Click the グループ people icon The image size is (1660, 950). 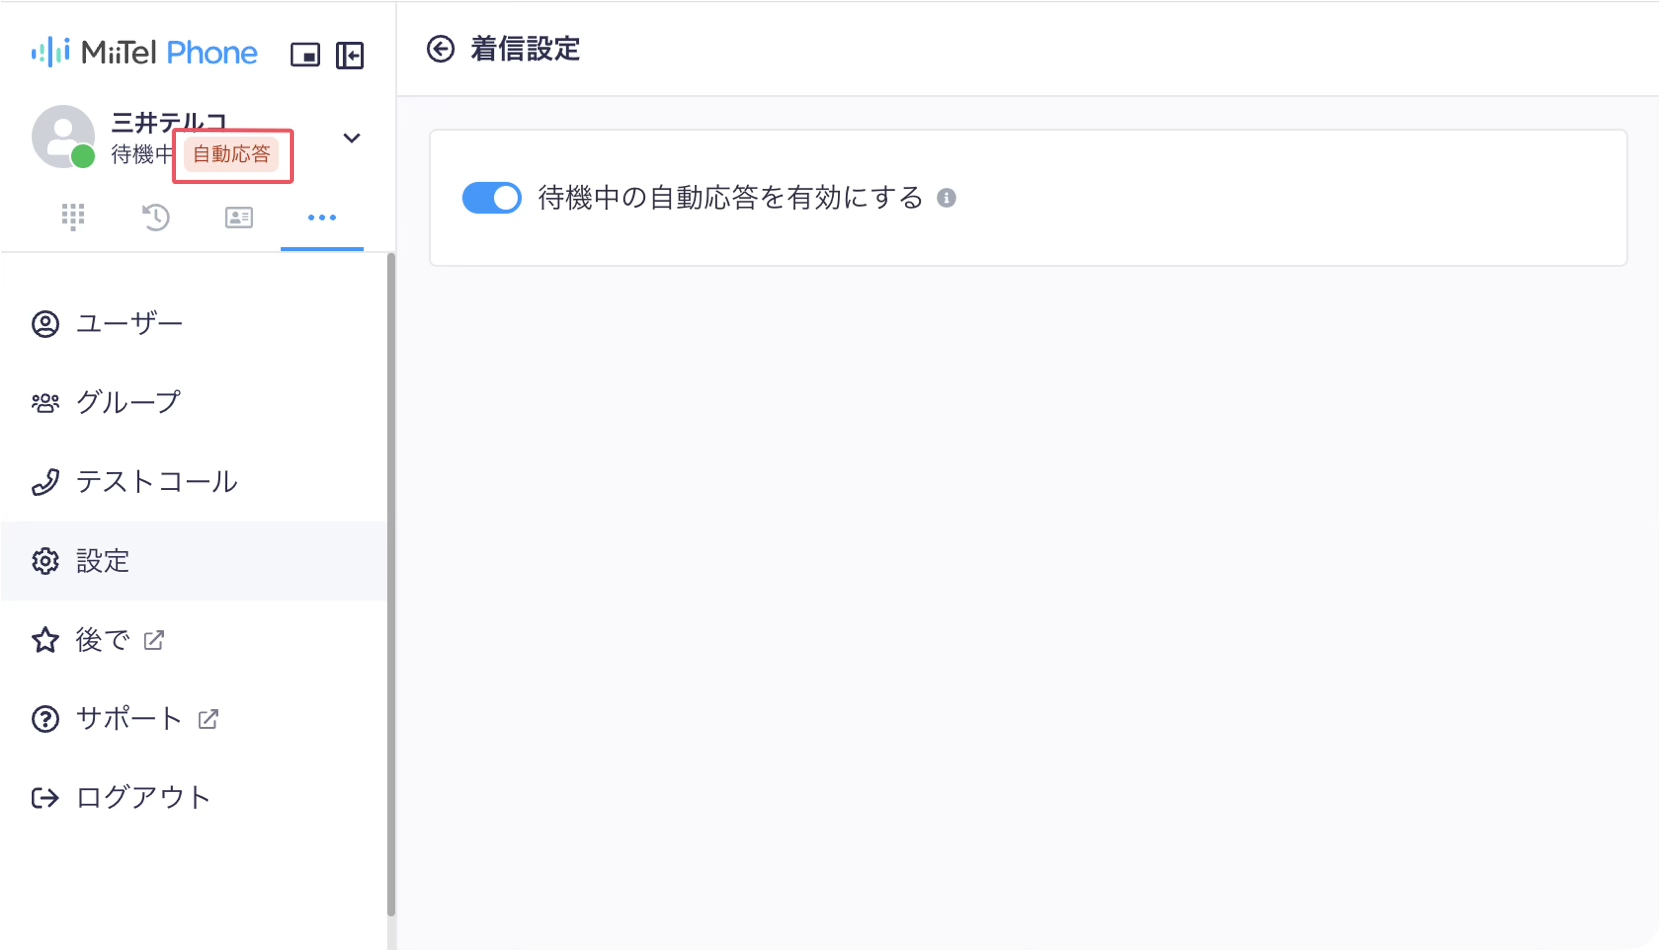pos(45,403)
